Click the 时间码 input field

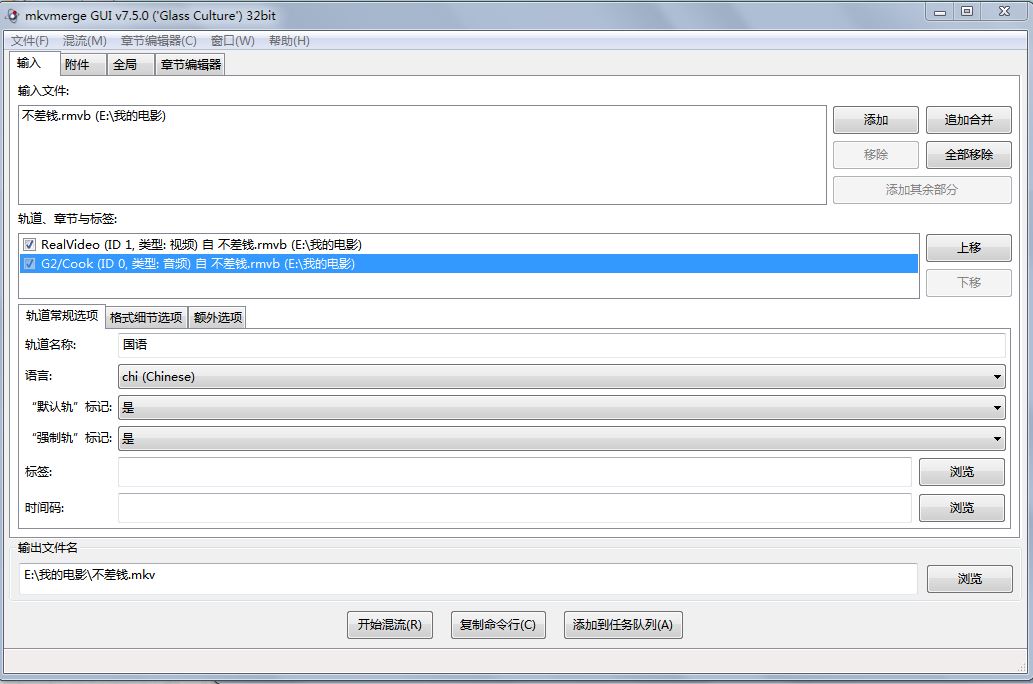(515, 508)
